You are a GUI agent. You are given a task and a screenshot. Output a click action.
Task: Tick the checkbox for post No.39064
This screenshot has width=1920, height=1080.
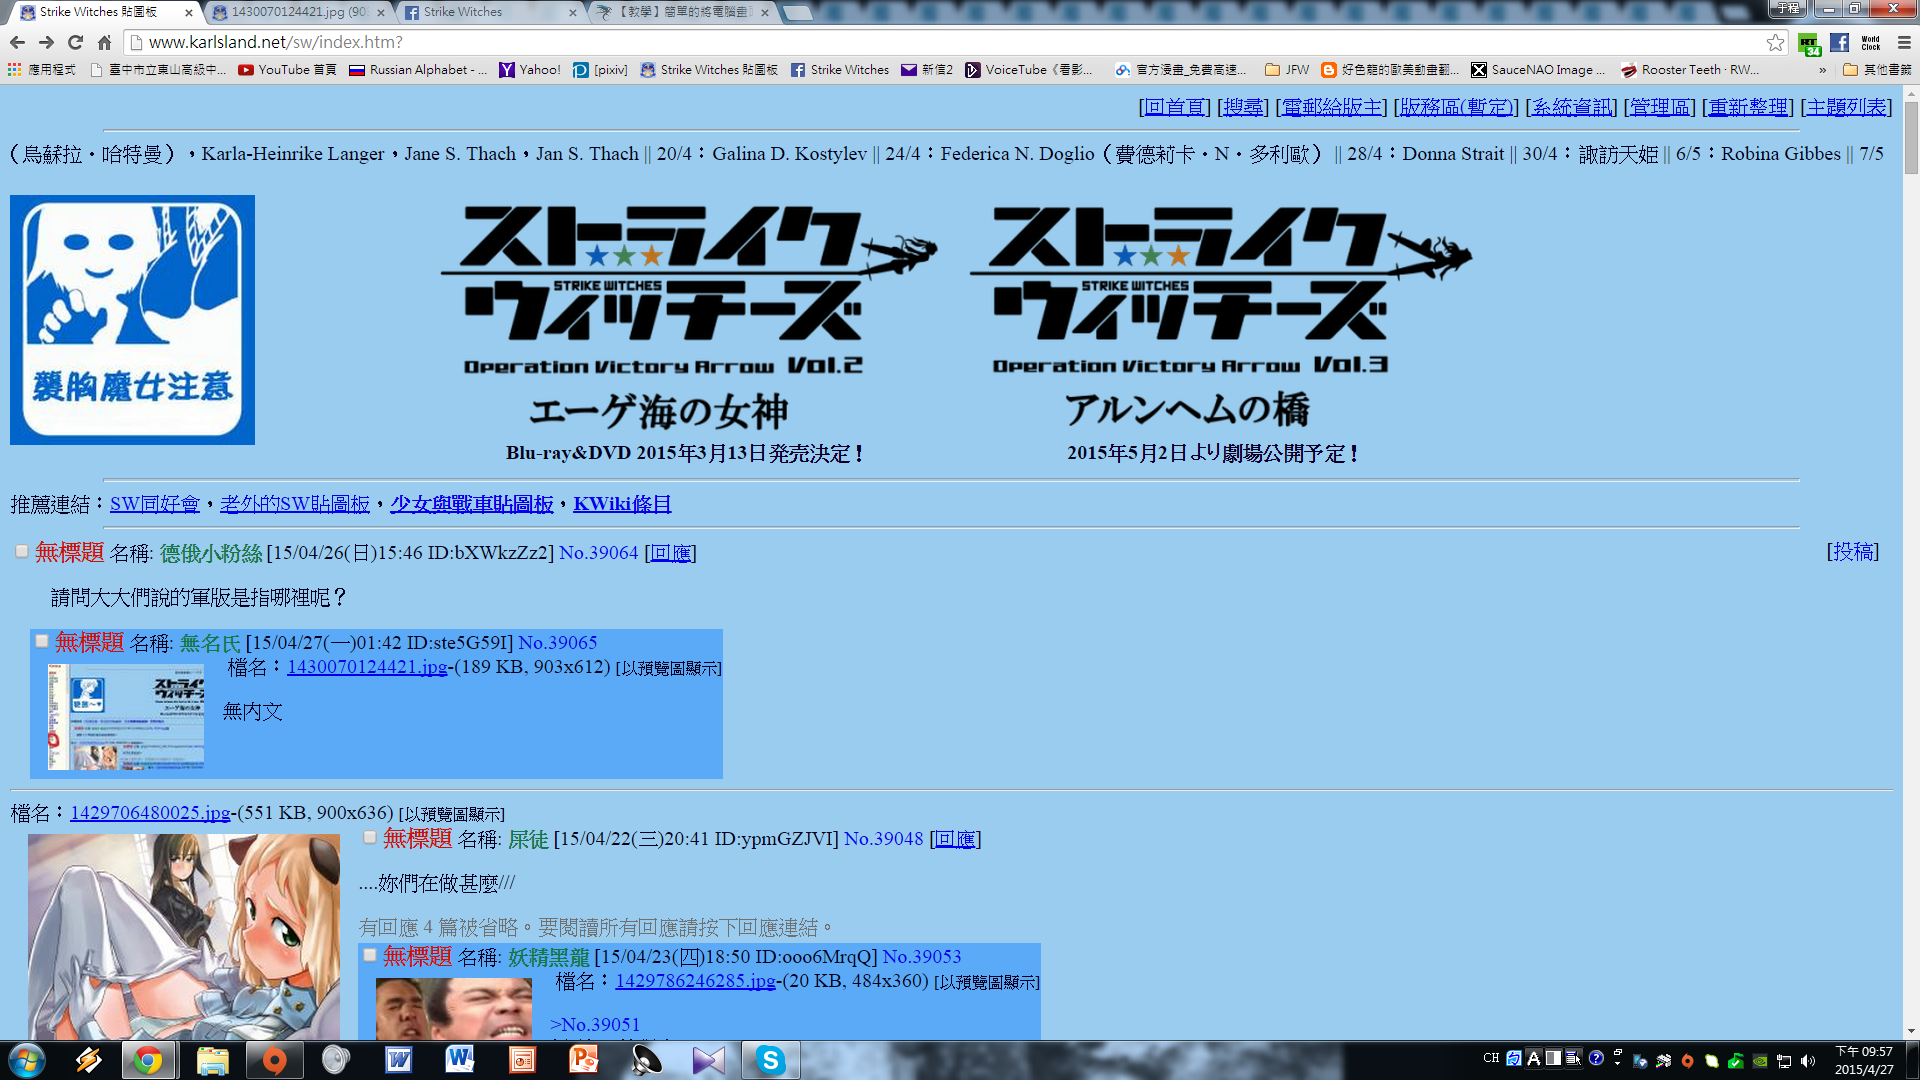tap(22, 551)
